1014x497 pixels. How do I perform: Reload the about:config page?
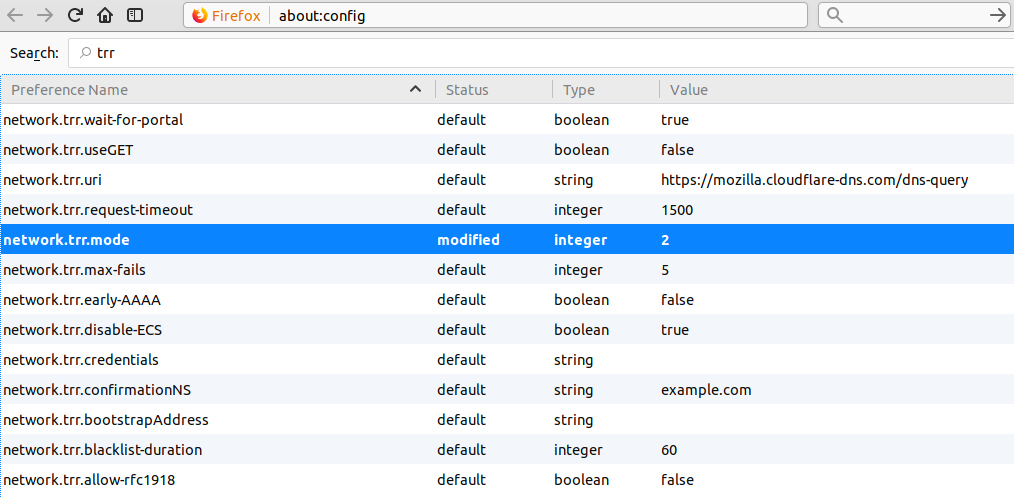pyautogui.click(x=75, y=16)
